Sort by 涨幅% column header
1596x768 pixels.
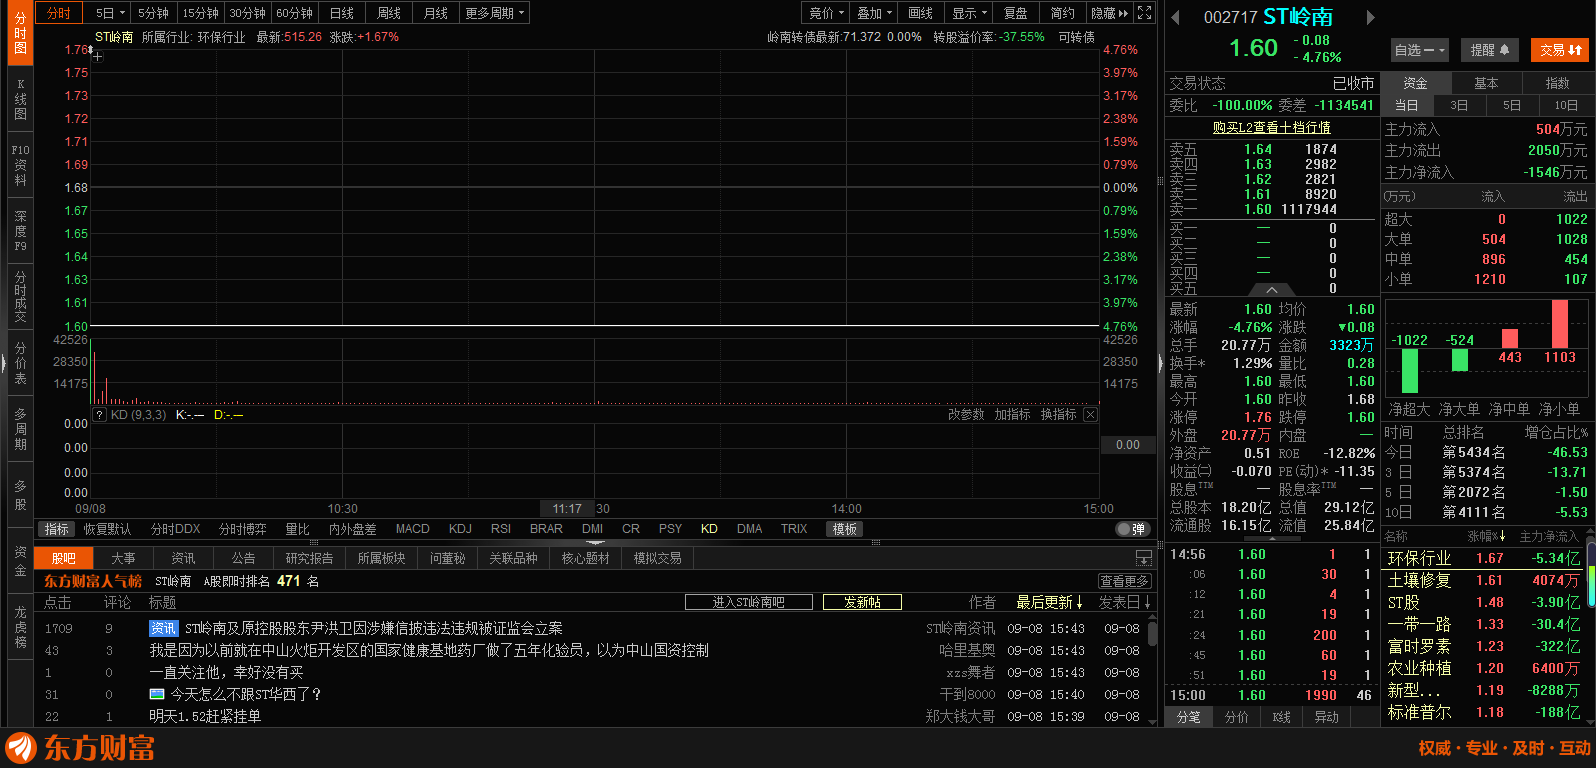(x=1487, y=537)
